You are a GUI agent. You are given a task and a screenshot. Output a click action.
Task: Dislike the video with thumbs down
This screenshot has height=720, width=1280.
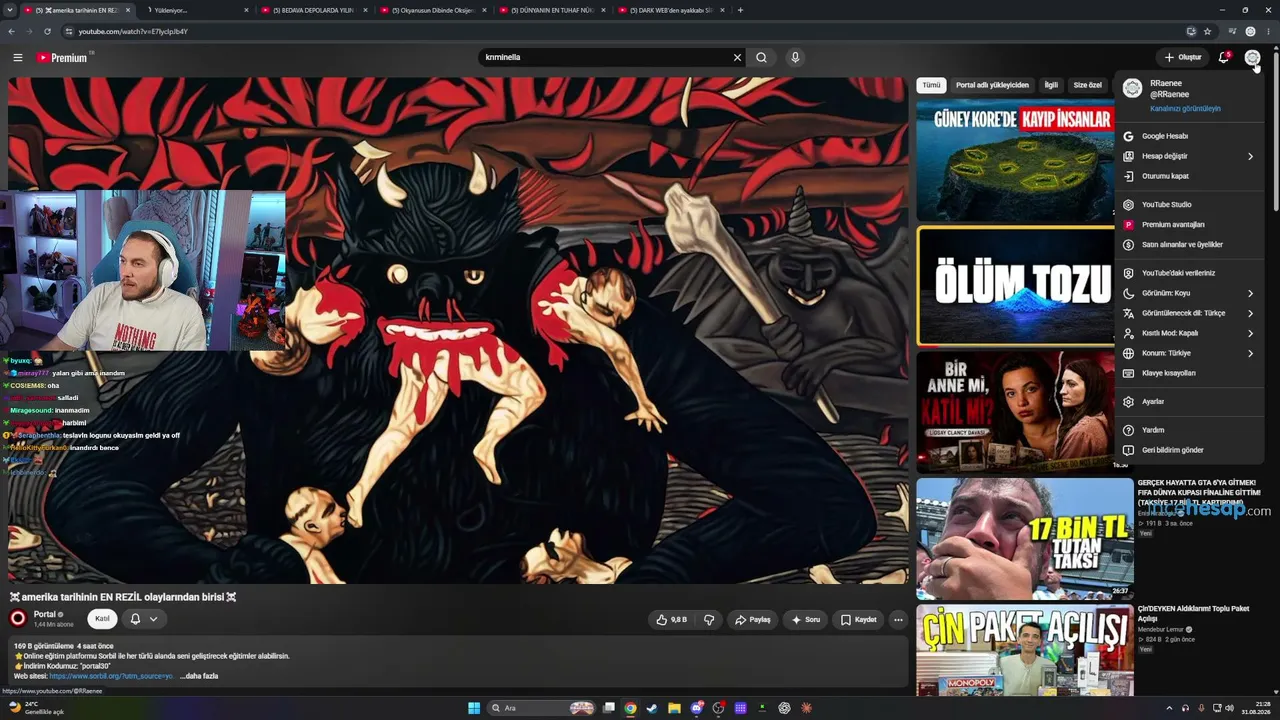709,620
